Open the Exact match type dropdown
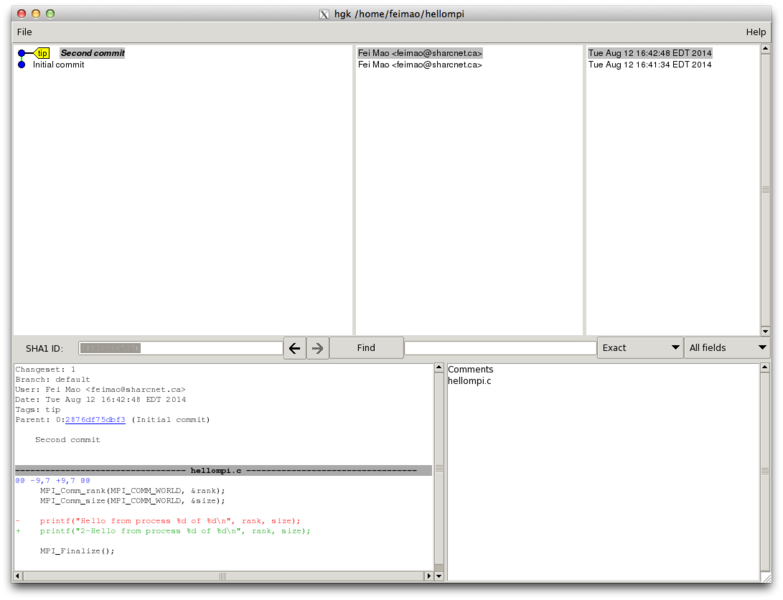The image size is (783, 600). 639,348
